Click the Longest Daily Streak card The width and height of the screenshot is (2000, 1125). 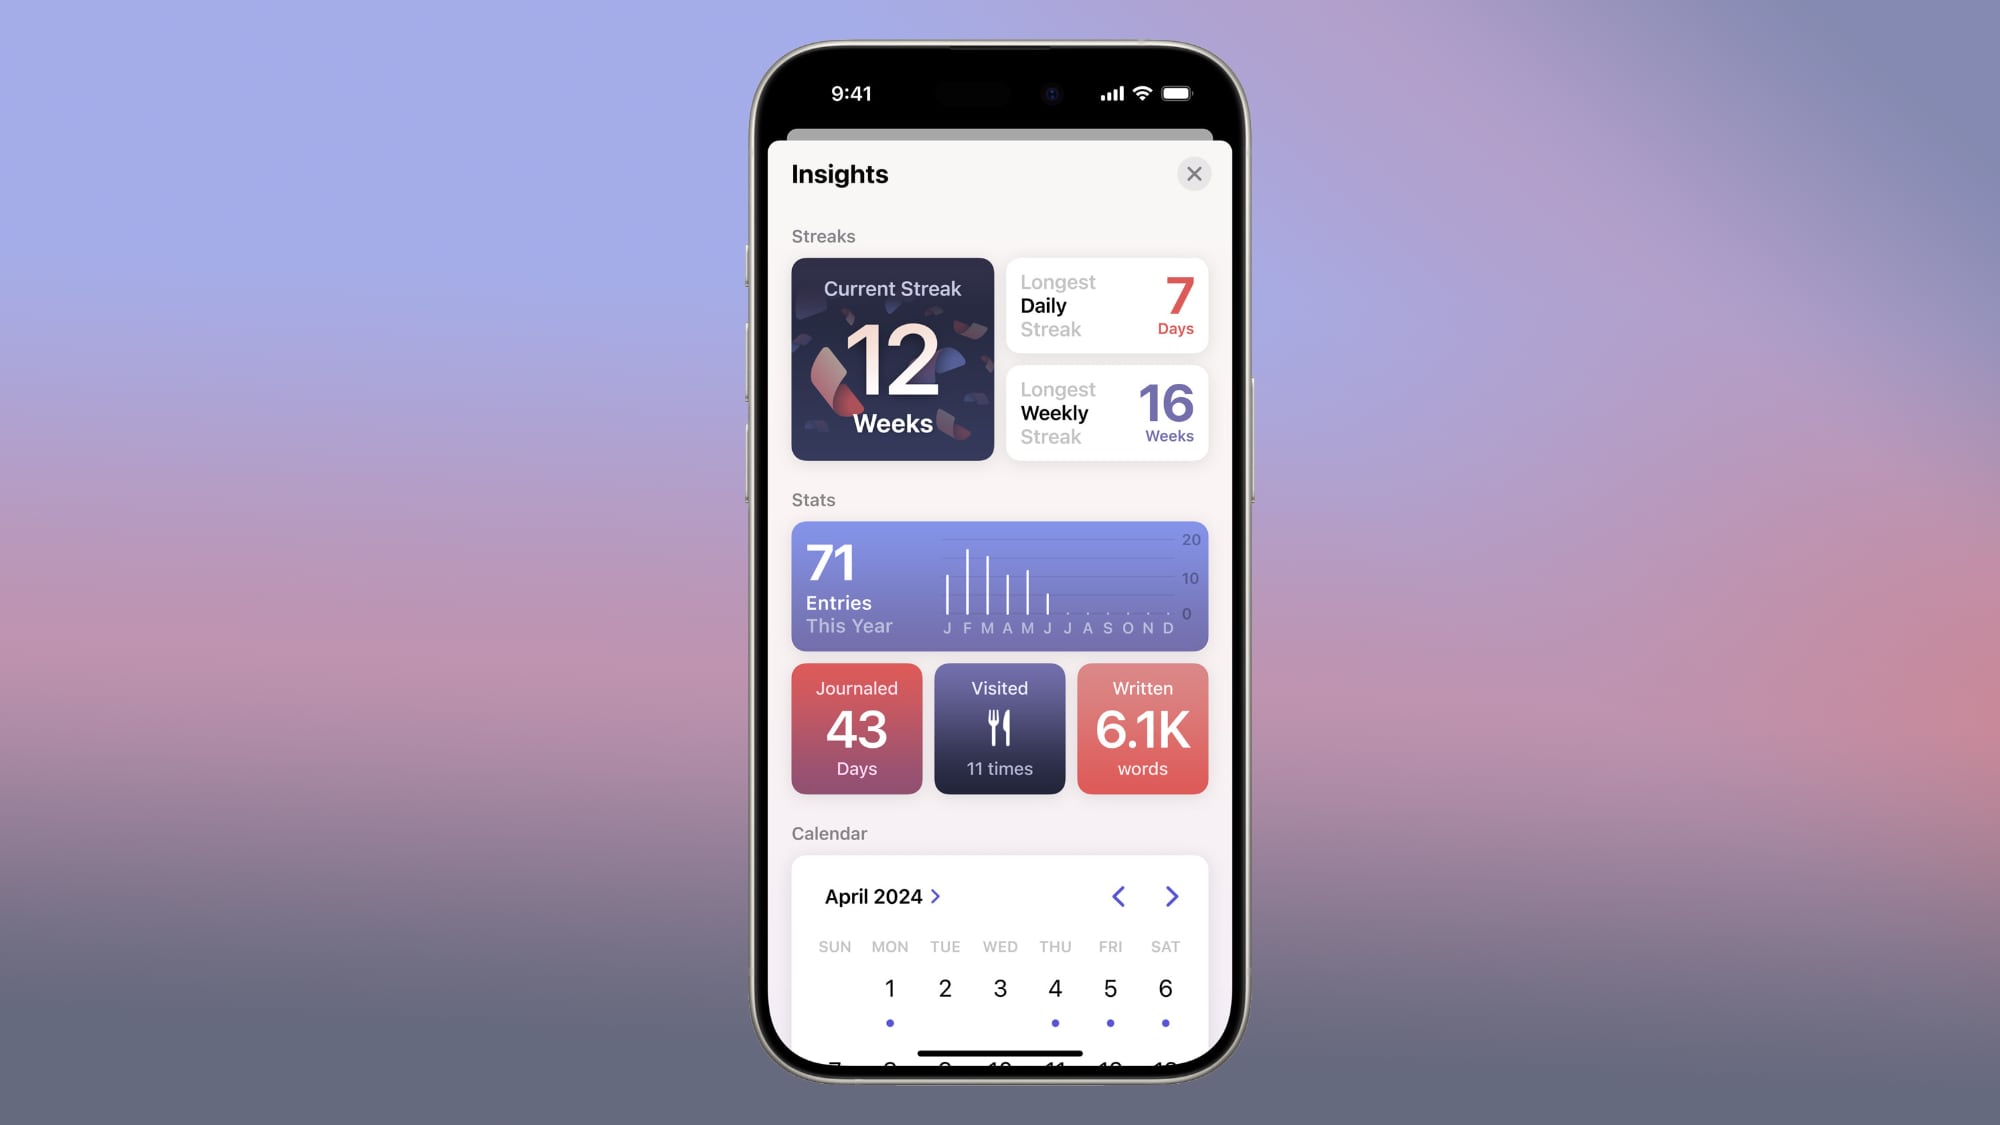[1106, 305]
